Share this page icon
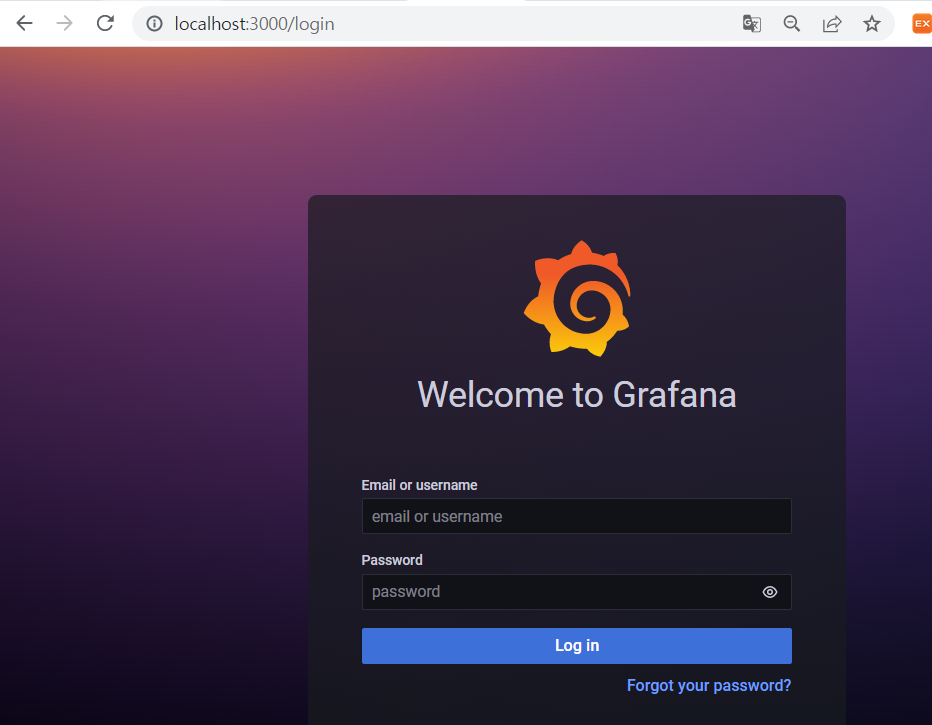Image resolution: width=932 pixels, height=725 pixels. coord(832,24)
